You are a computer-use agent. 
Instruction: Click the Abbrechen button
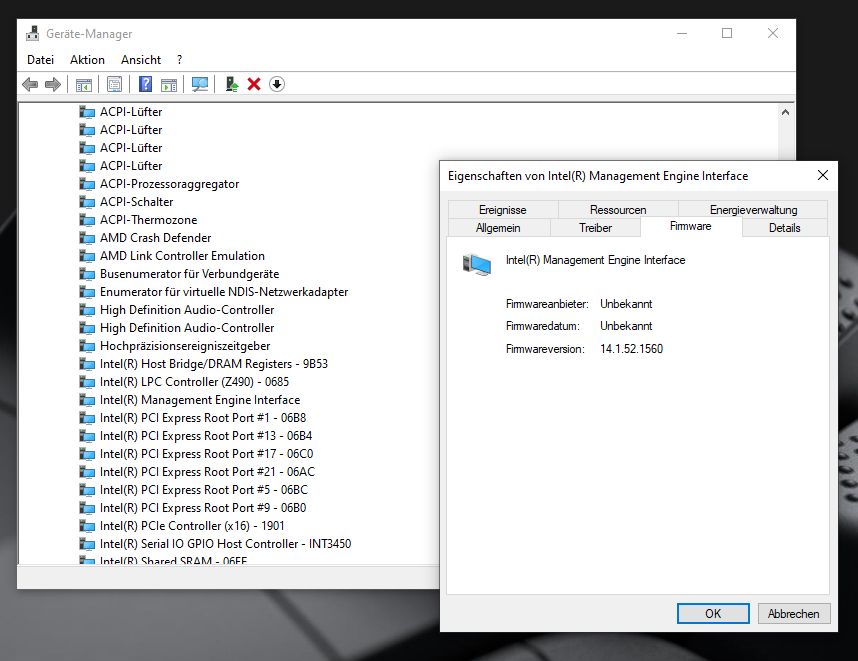[793, 613]
